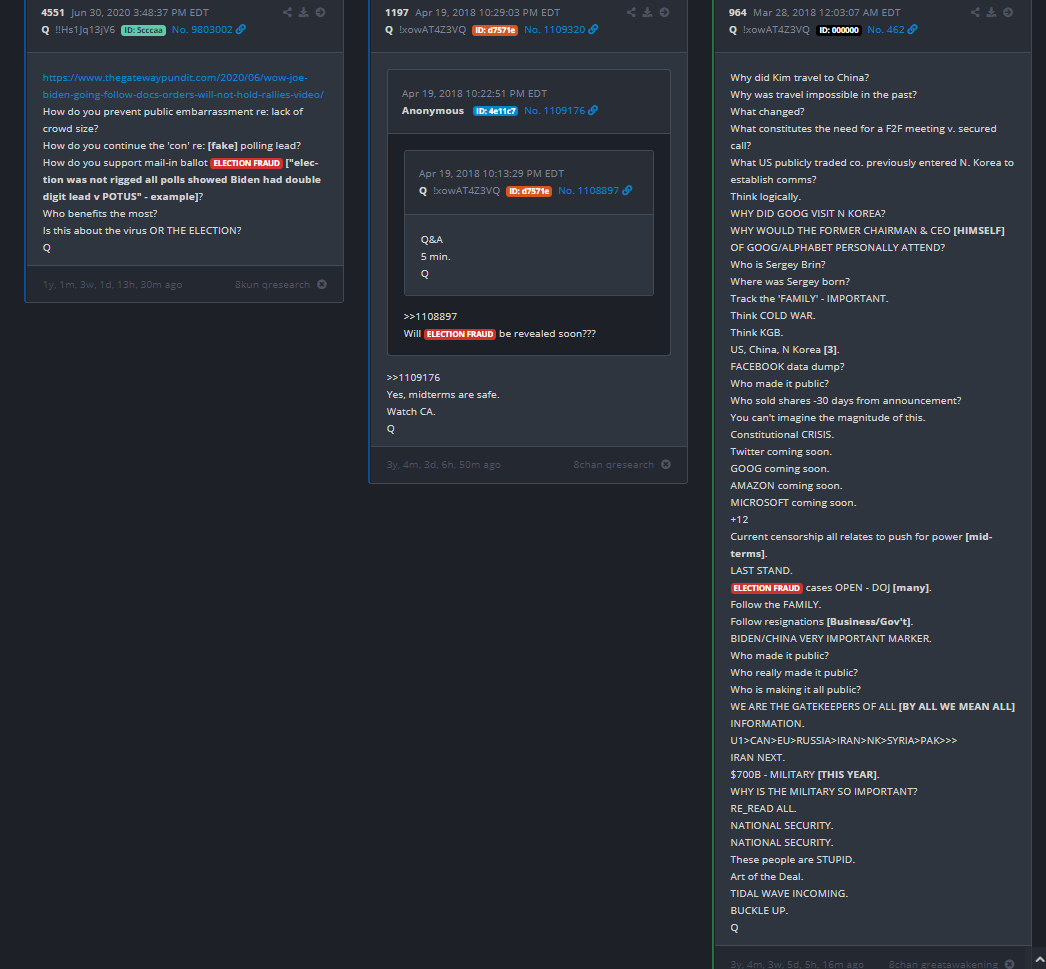This screenshot has height=969, width=1046.
Task: Click the scroll-to-top arrow
Action: pyautogui.click(x=1039, y=960)
